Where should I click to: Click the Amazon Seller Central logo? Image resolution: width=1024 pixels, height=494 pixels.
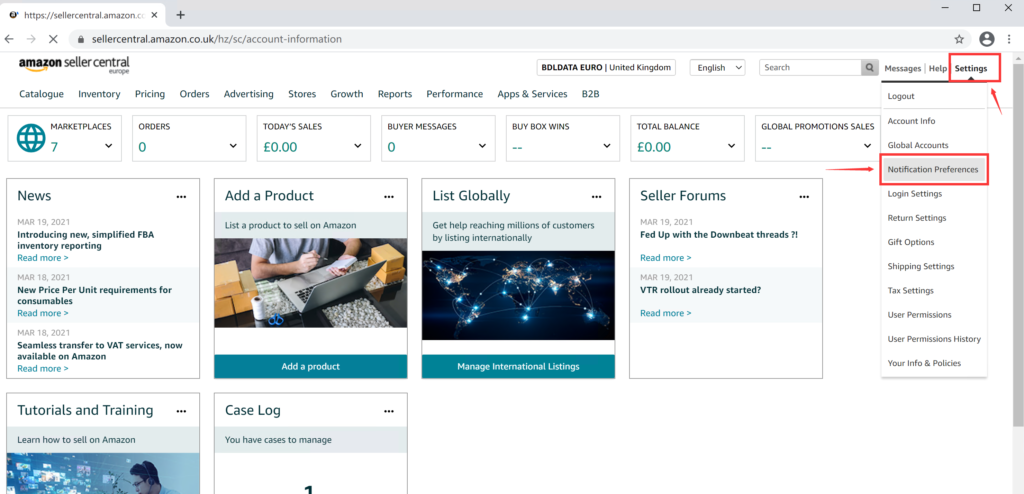(x=74, y=65)
